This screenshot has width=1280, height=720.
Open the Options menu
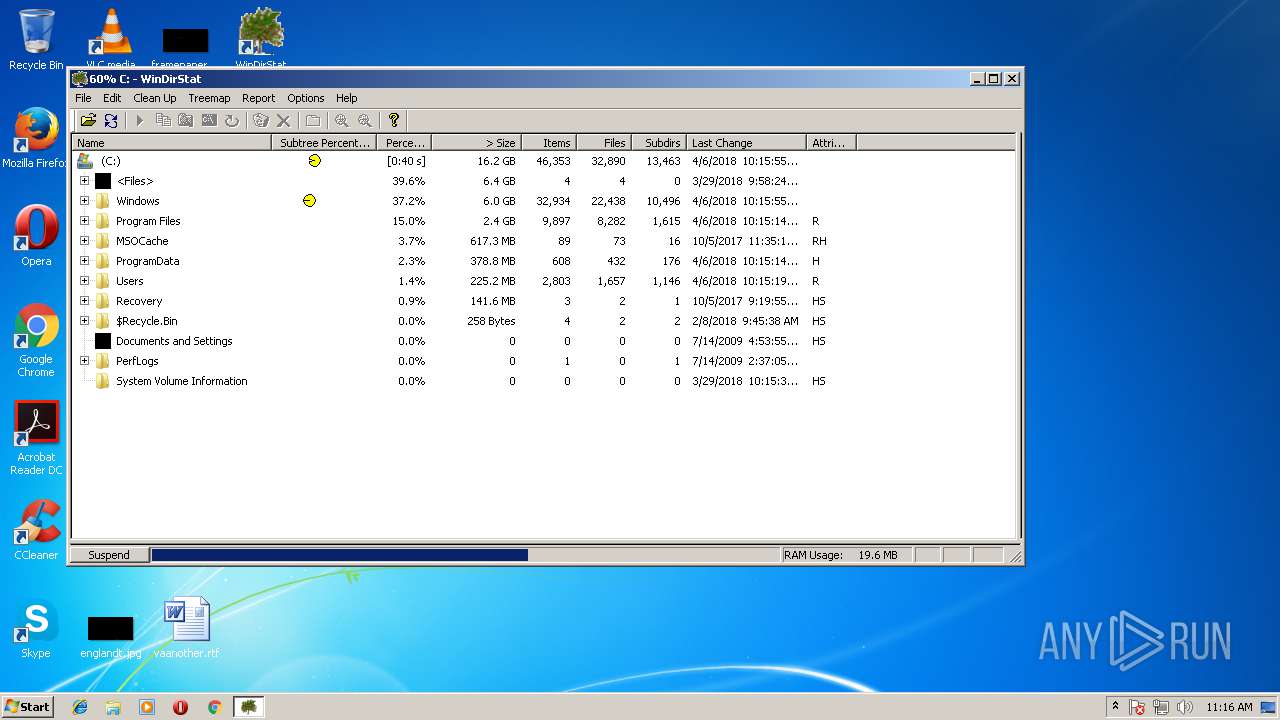(x=306, y=98)
